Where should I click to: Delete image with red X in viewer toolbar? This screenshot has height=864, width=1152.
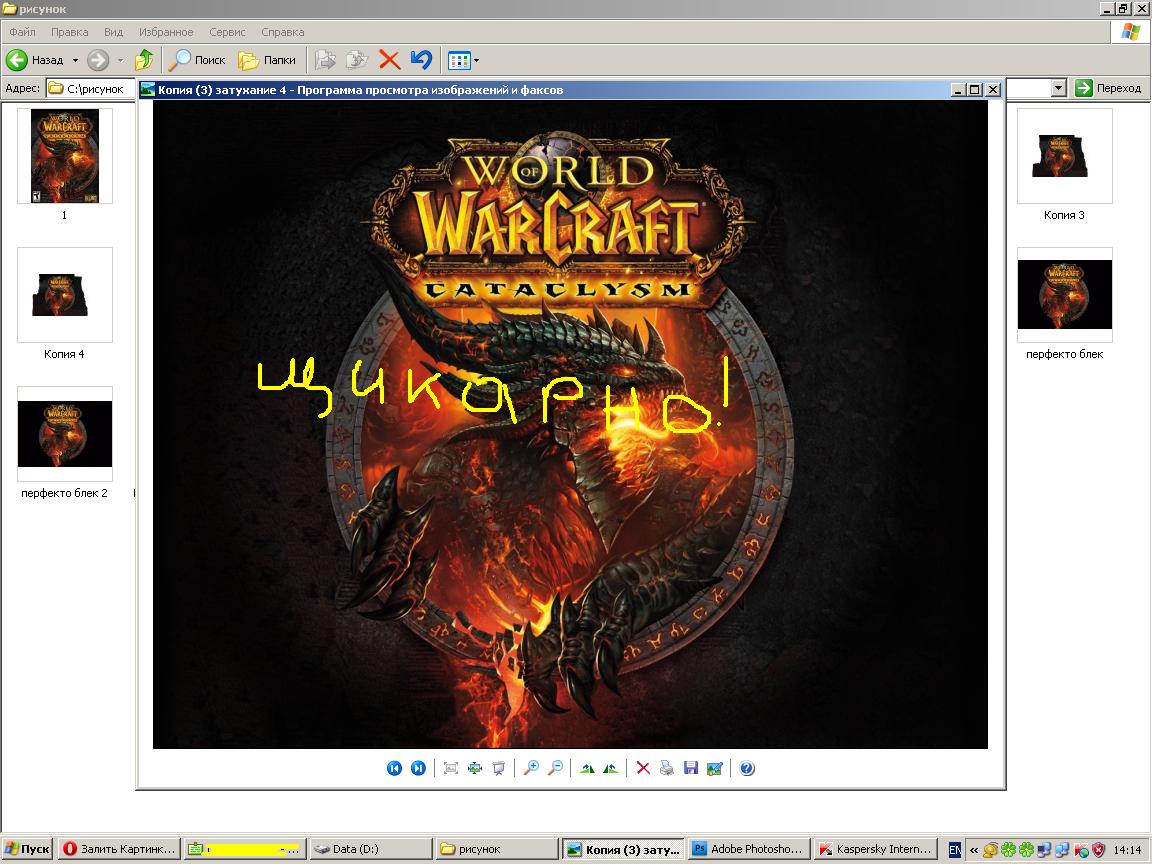pyautogui.click(x=643, y=768)
